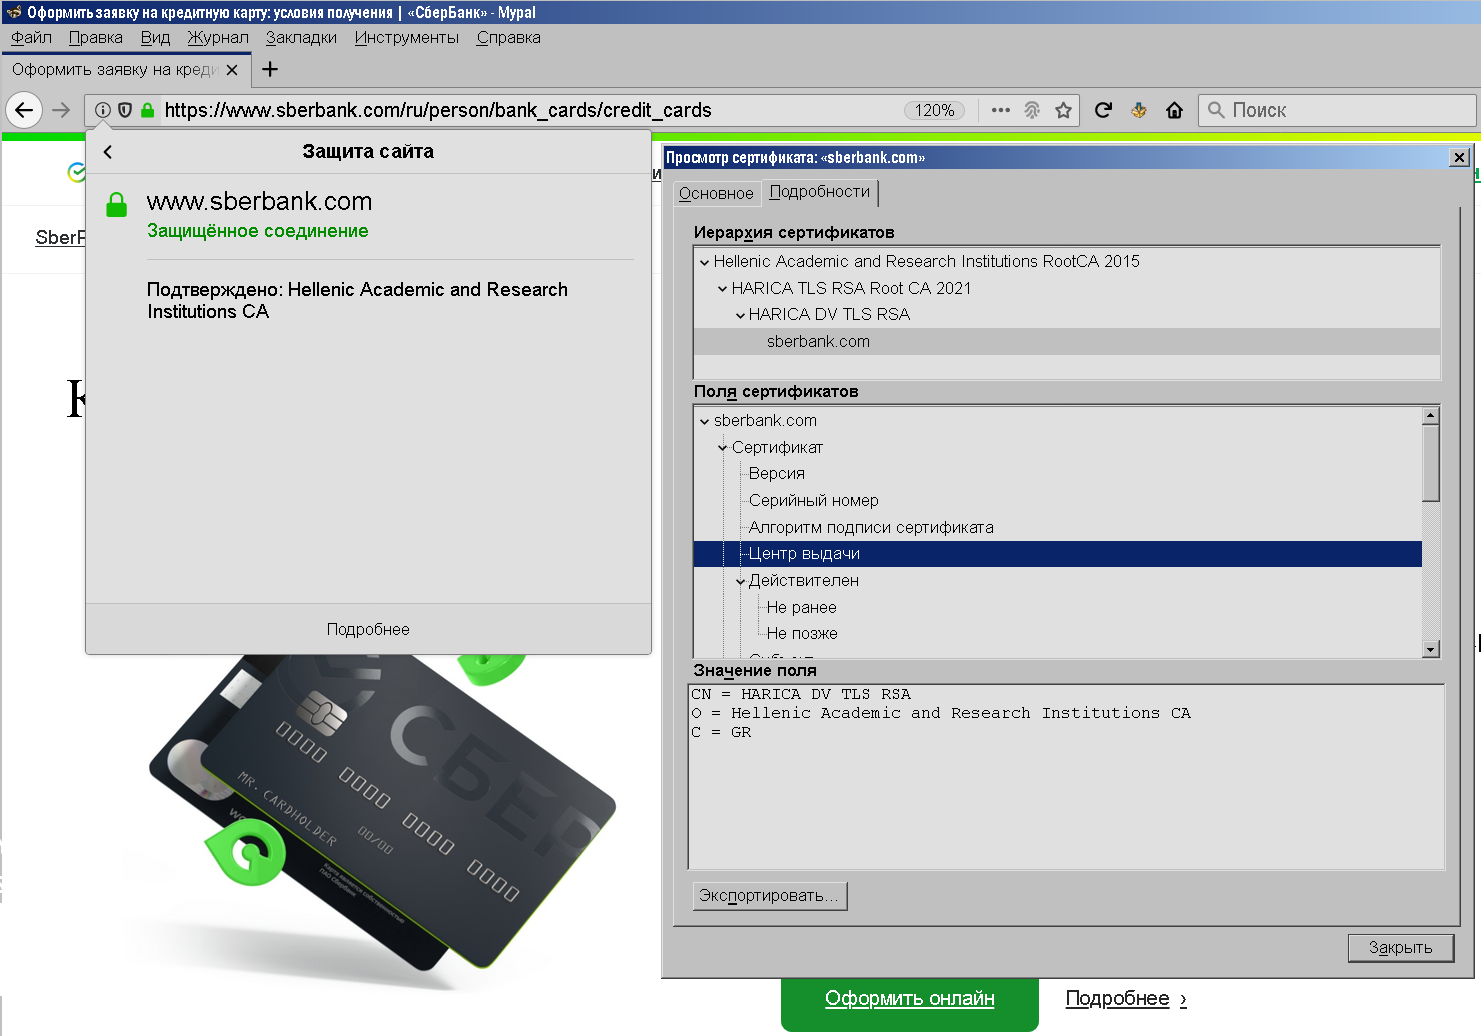
Task: Collapse sberbank.com node in certificate fields
Action: (x=704, y=421)
